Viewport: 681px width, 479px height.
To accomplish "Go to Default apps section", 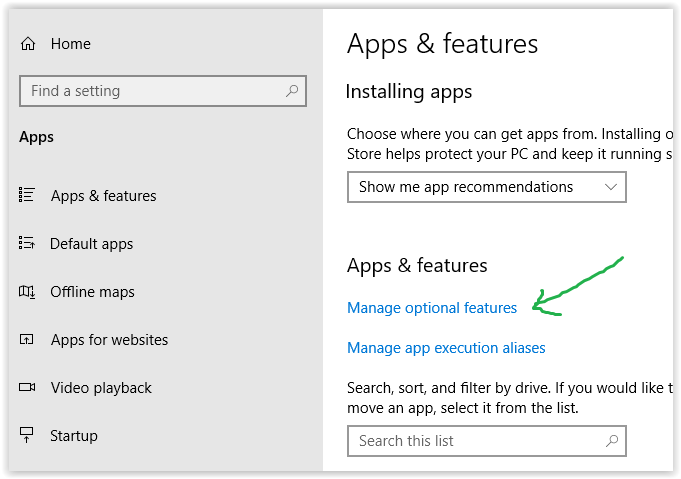I will tap(92, 244).
